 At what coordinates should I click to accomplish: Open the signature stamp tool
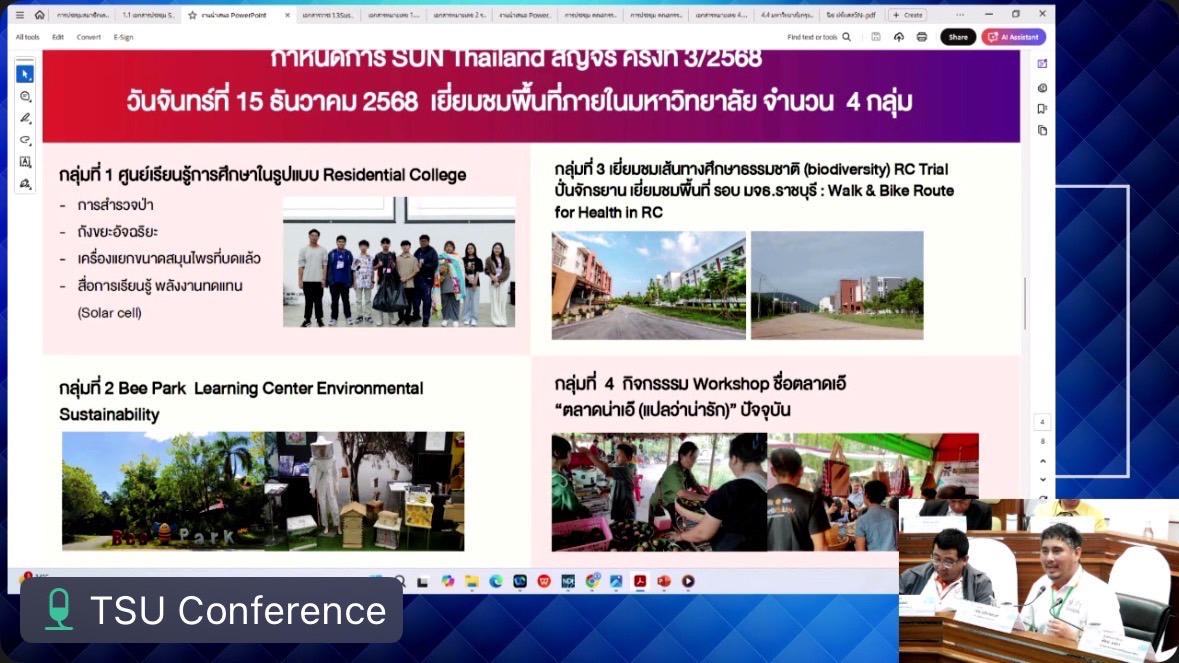(x=25, y=184)
